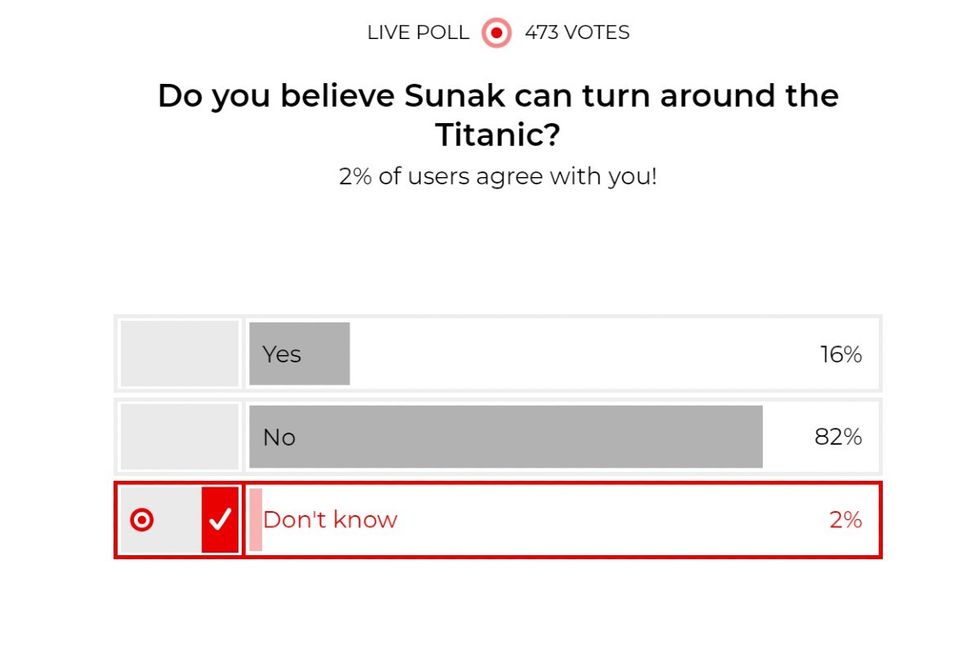Click the pink progress bar on Don't know

tap(255, 520)
